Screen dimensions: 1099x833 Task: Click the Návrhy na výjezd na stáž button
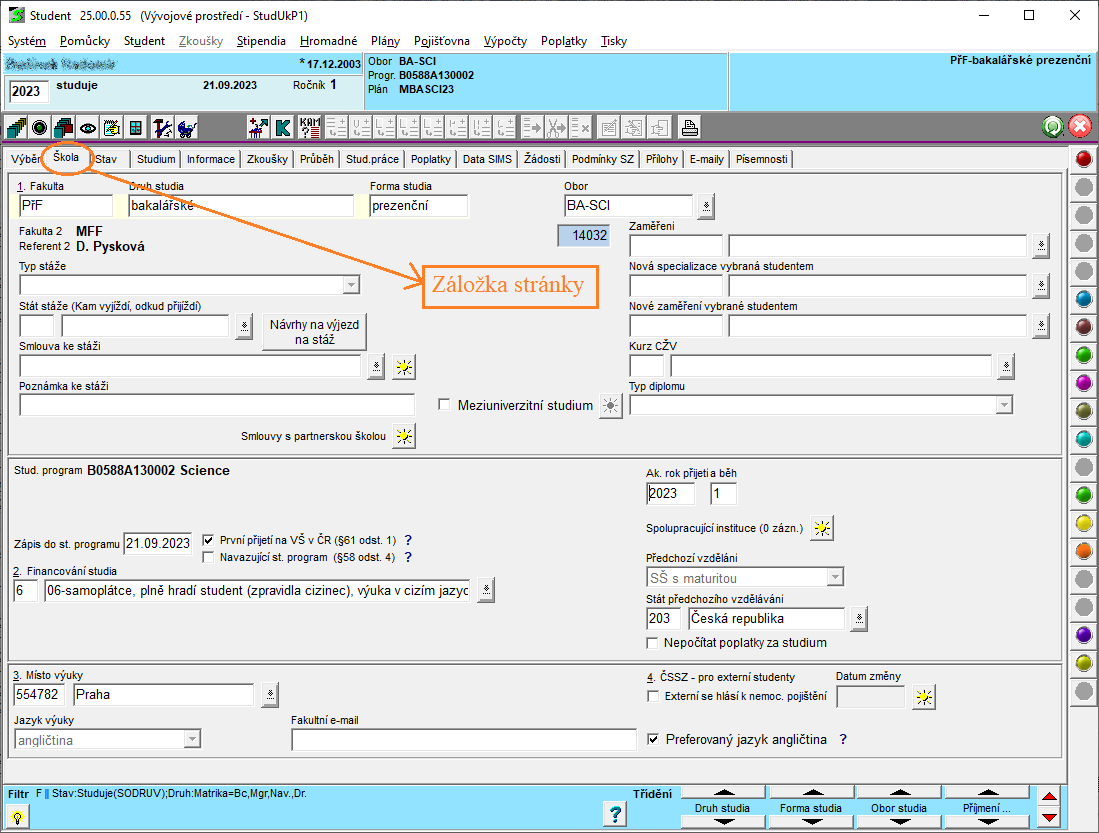pyautogui.click(x=313, y=331)
